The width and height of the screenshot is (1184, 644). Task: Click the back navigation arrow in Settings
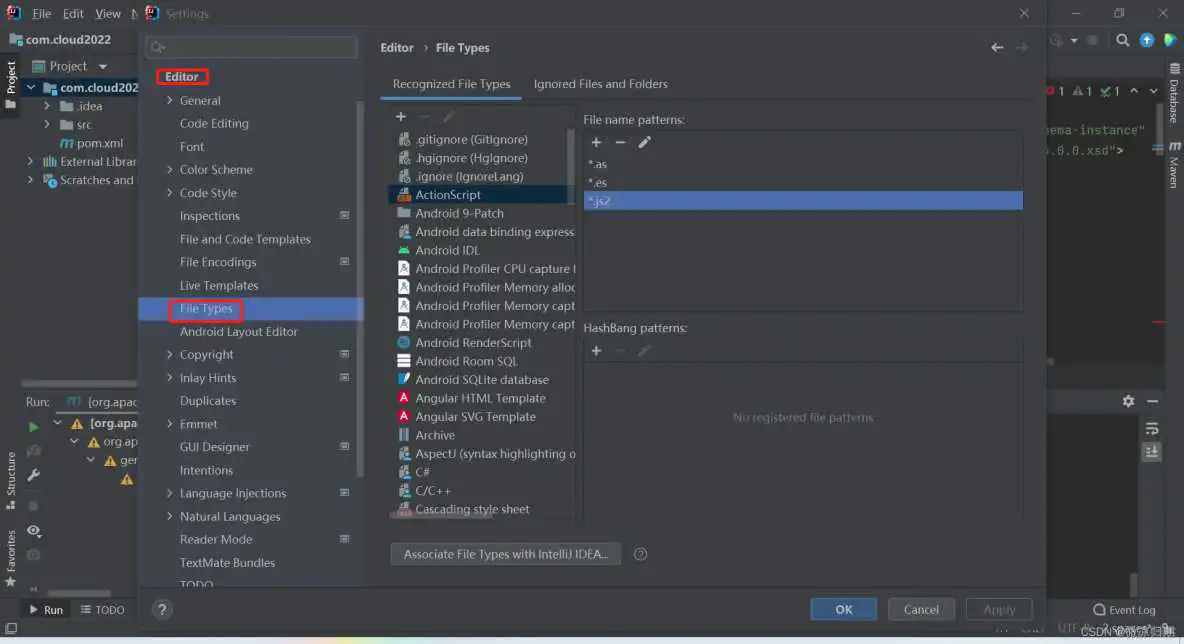click(997, 48)
